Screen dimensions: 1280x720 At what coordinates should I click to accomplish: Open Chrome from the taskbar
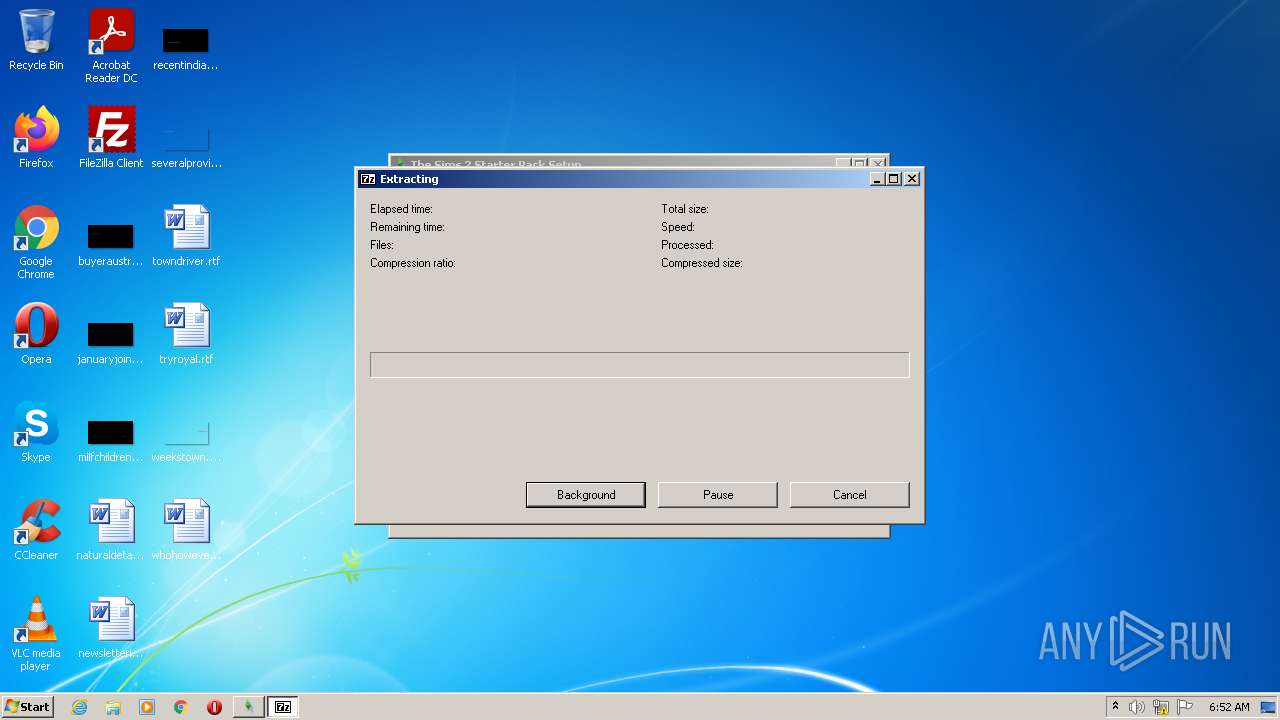(x=181, y=707)
